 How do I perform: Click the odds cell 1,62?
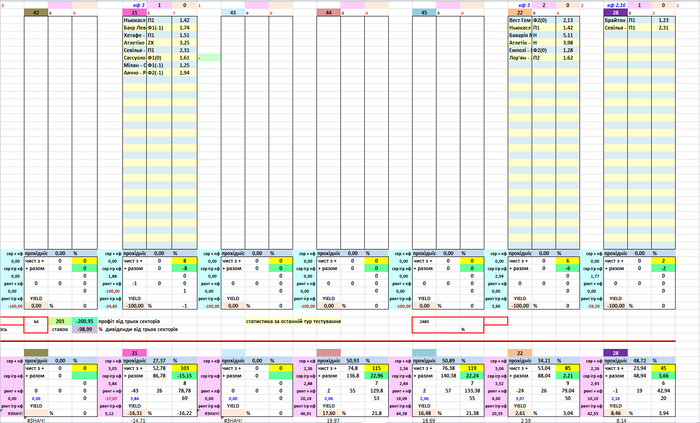tap(568, 58)
